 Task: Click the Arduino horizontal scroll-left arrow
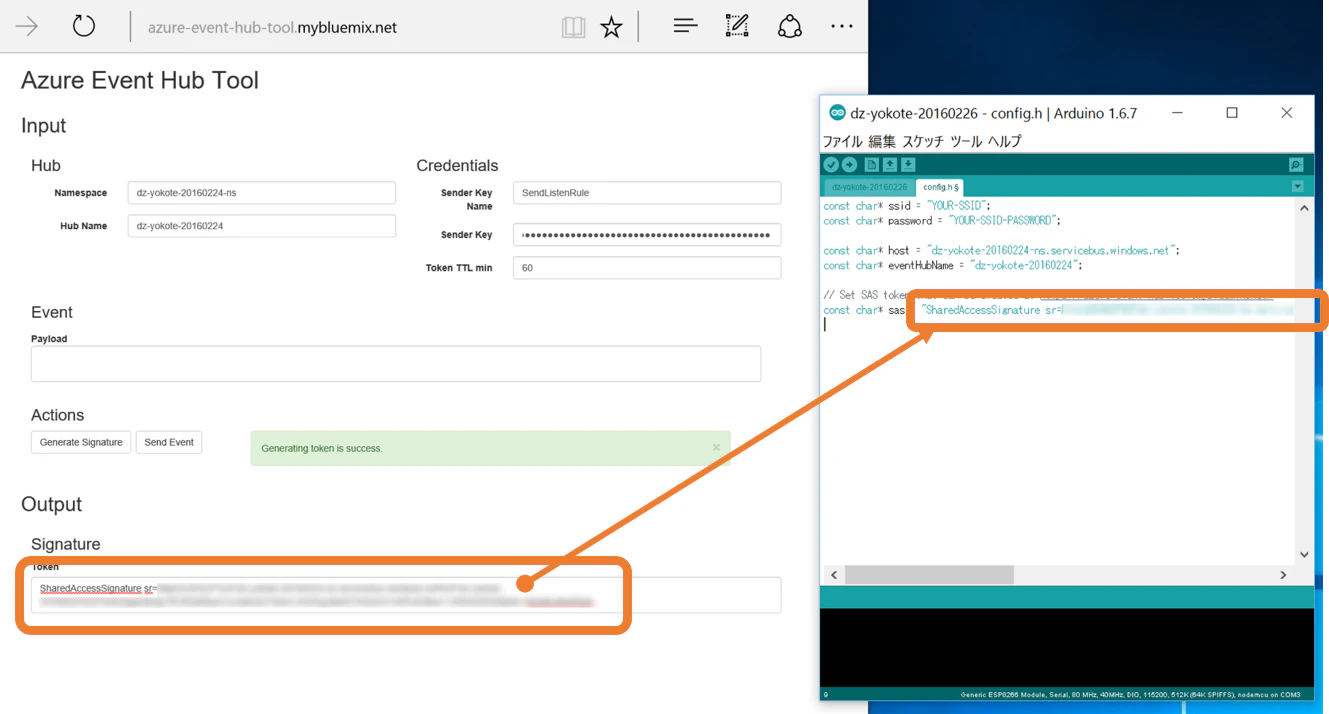[x=832, y=575]
